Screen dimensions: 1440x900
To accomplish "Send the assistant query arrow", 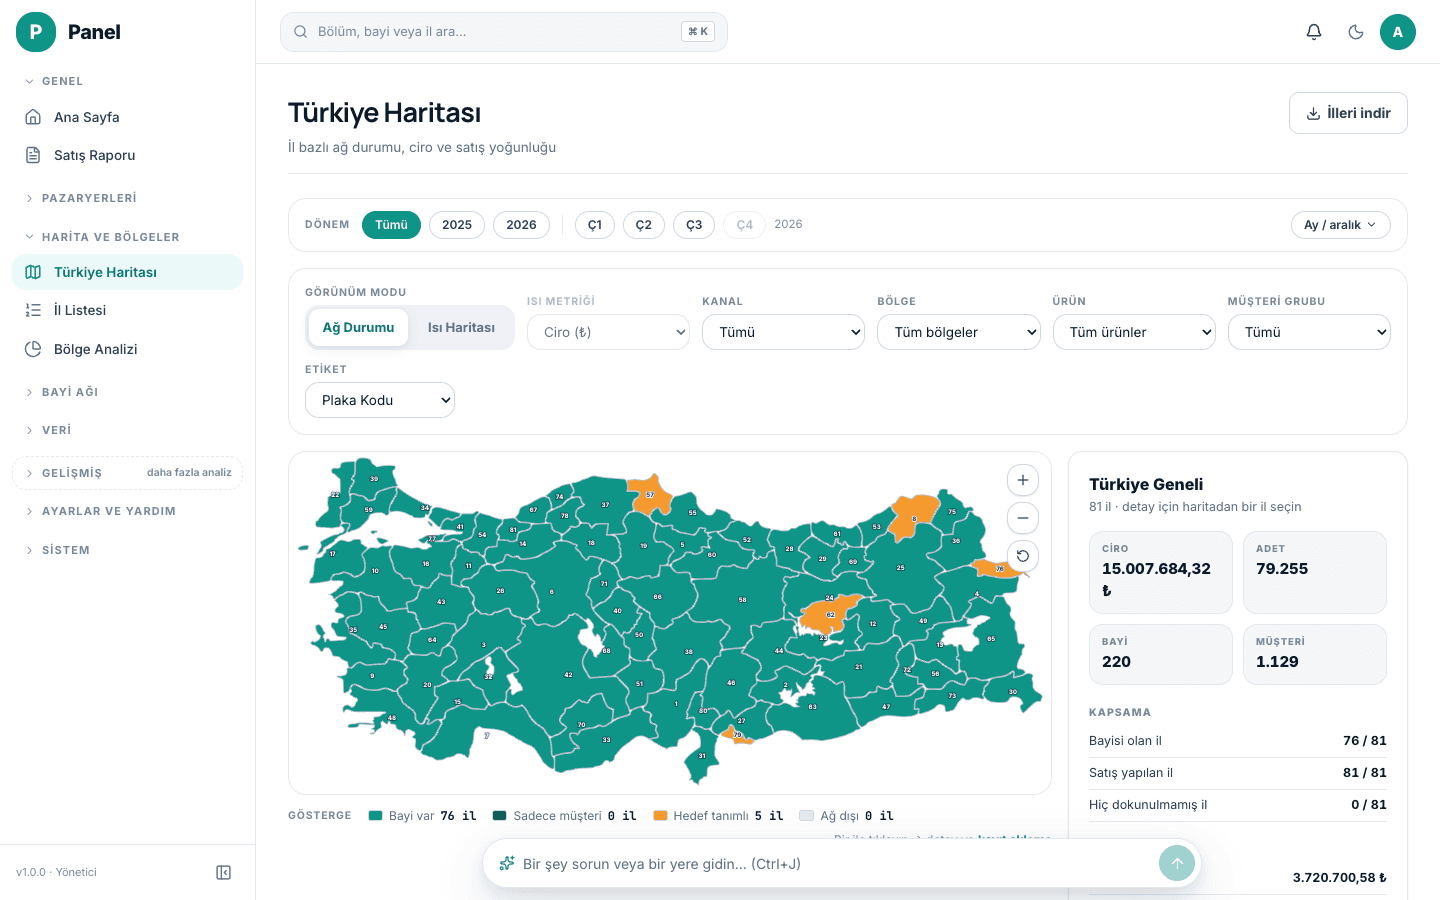I will (1177, 863).
